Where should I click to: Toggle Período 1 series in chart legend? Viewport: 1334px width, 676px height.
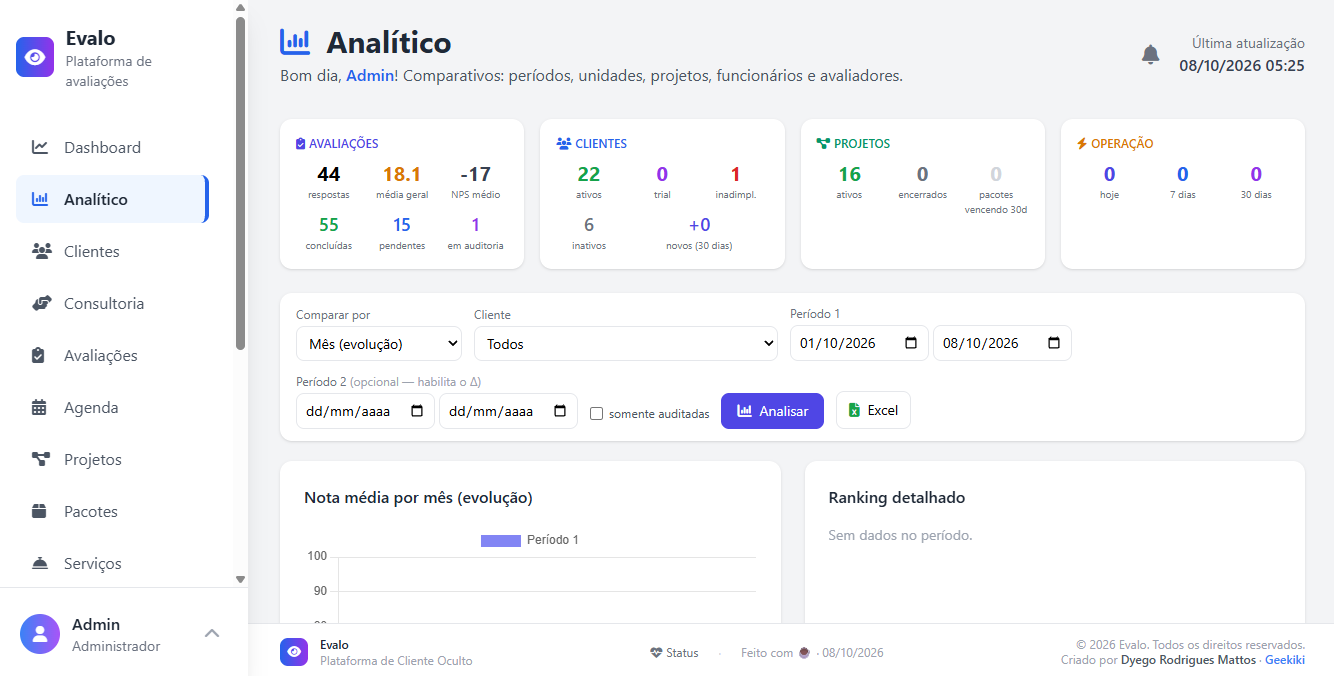[530, 540]
